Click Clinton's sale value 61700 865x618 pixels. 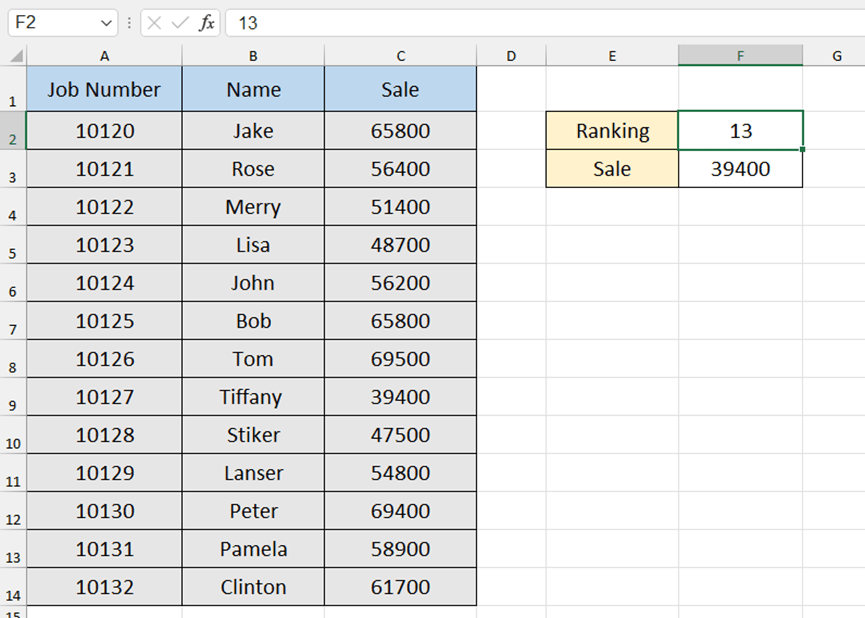[x=401, y=587]
